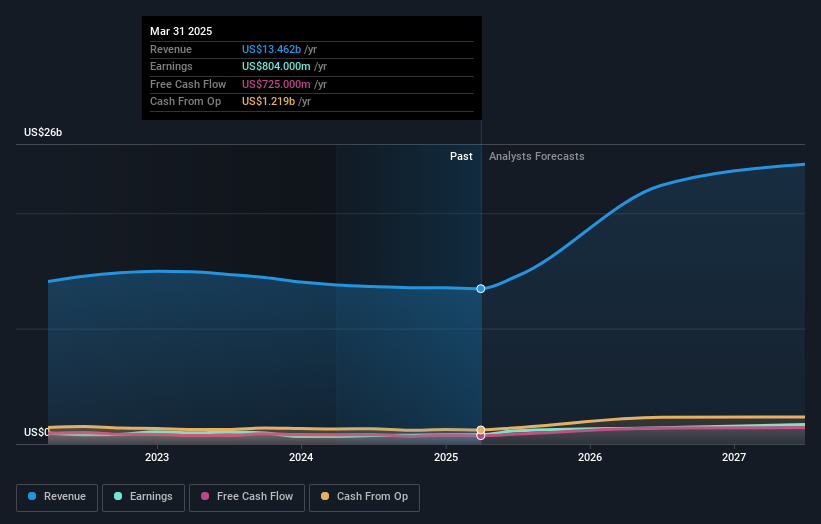Click the 2026 x-axis label
Screen dimensions: 821x524
[x=590, y=457]
